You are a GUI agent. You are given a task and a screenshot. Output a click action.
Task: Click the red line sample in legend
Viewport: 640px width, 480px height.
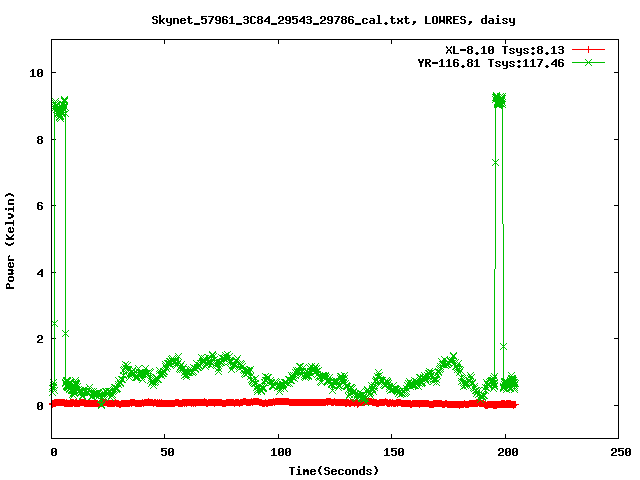point(588,50)
